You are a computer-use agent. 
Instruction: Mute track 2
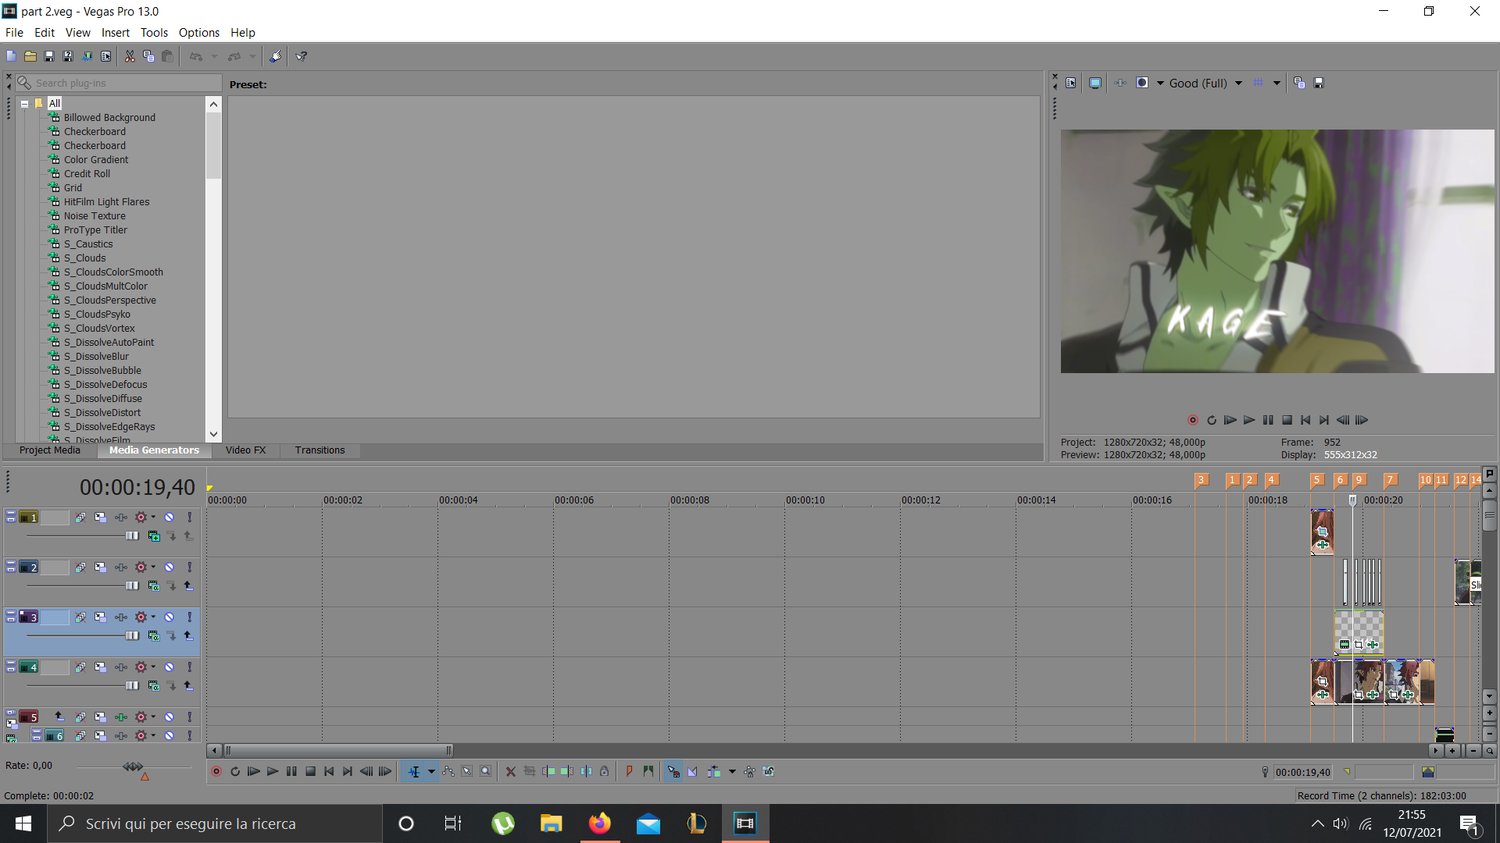169,567
